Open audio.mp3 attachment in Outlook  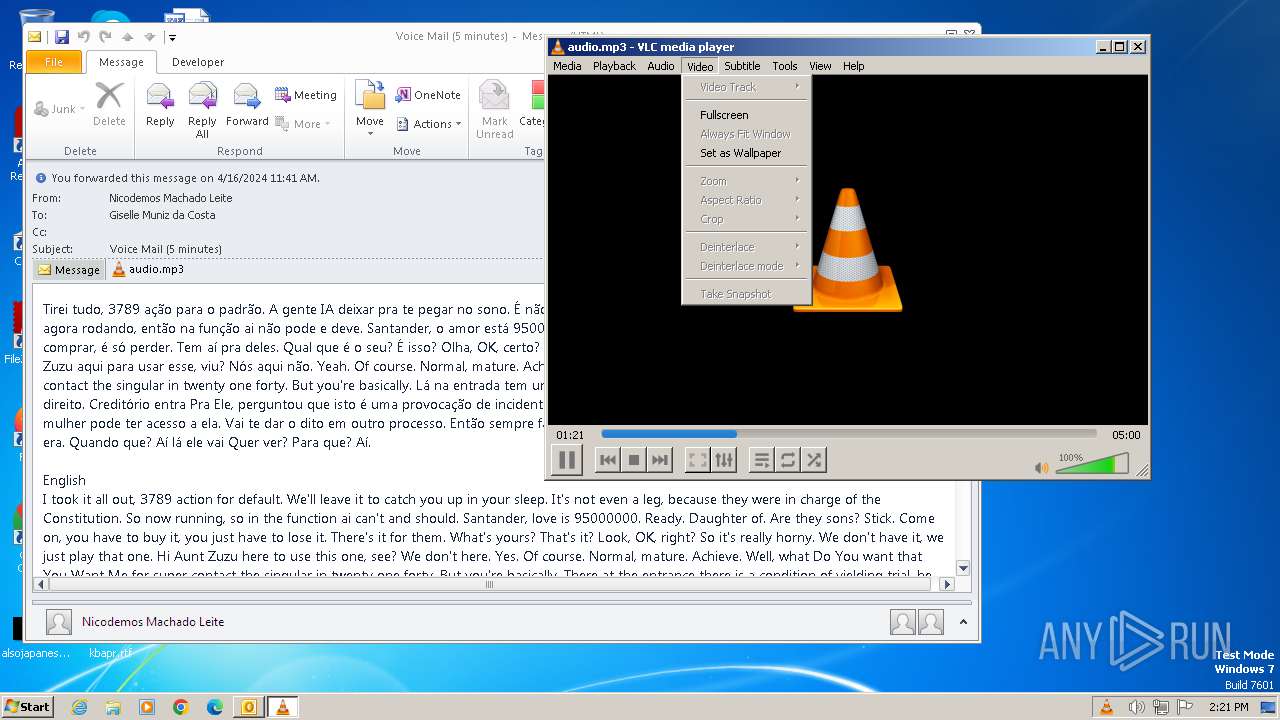pyautogui.click(x=148, y=269)
